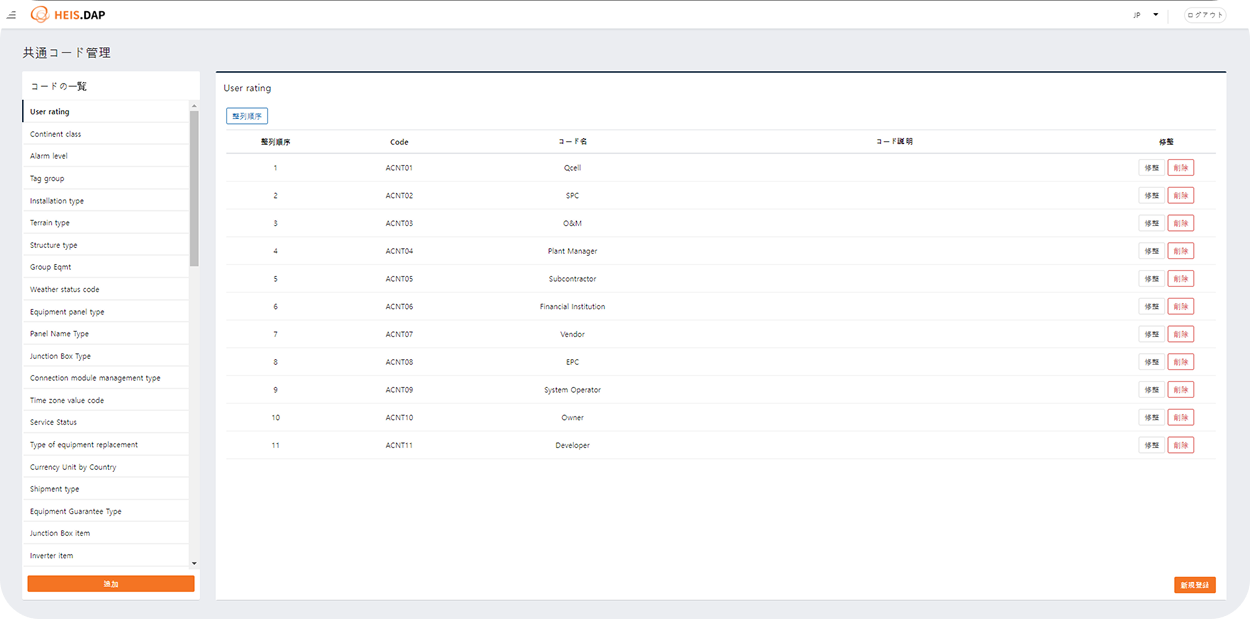
Task: Select Alarm level in code list
Action: (49, 156)
